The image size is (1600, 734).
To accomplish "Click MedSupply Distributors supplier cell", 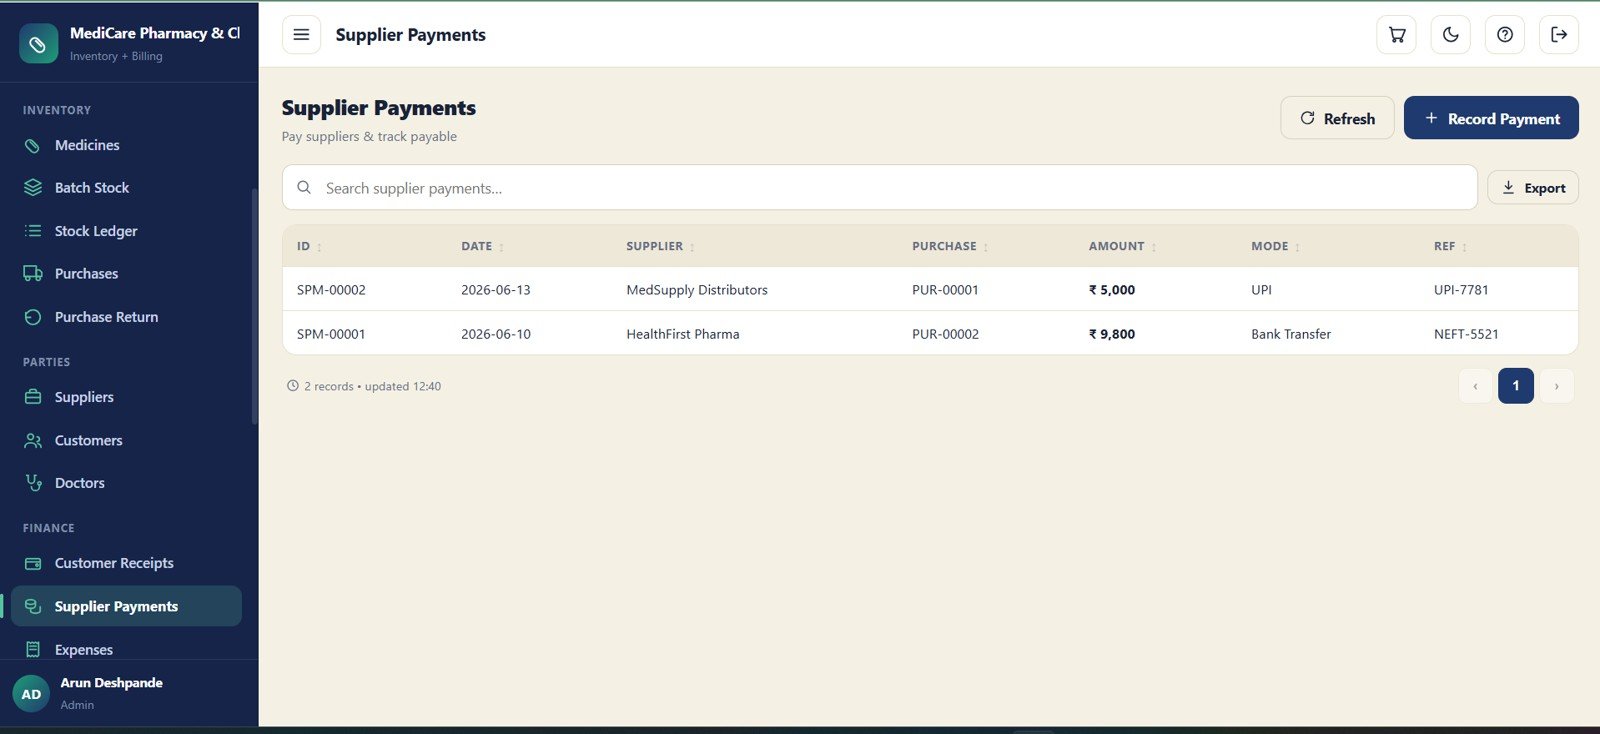I will [x=697, y=290].
